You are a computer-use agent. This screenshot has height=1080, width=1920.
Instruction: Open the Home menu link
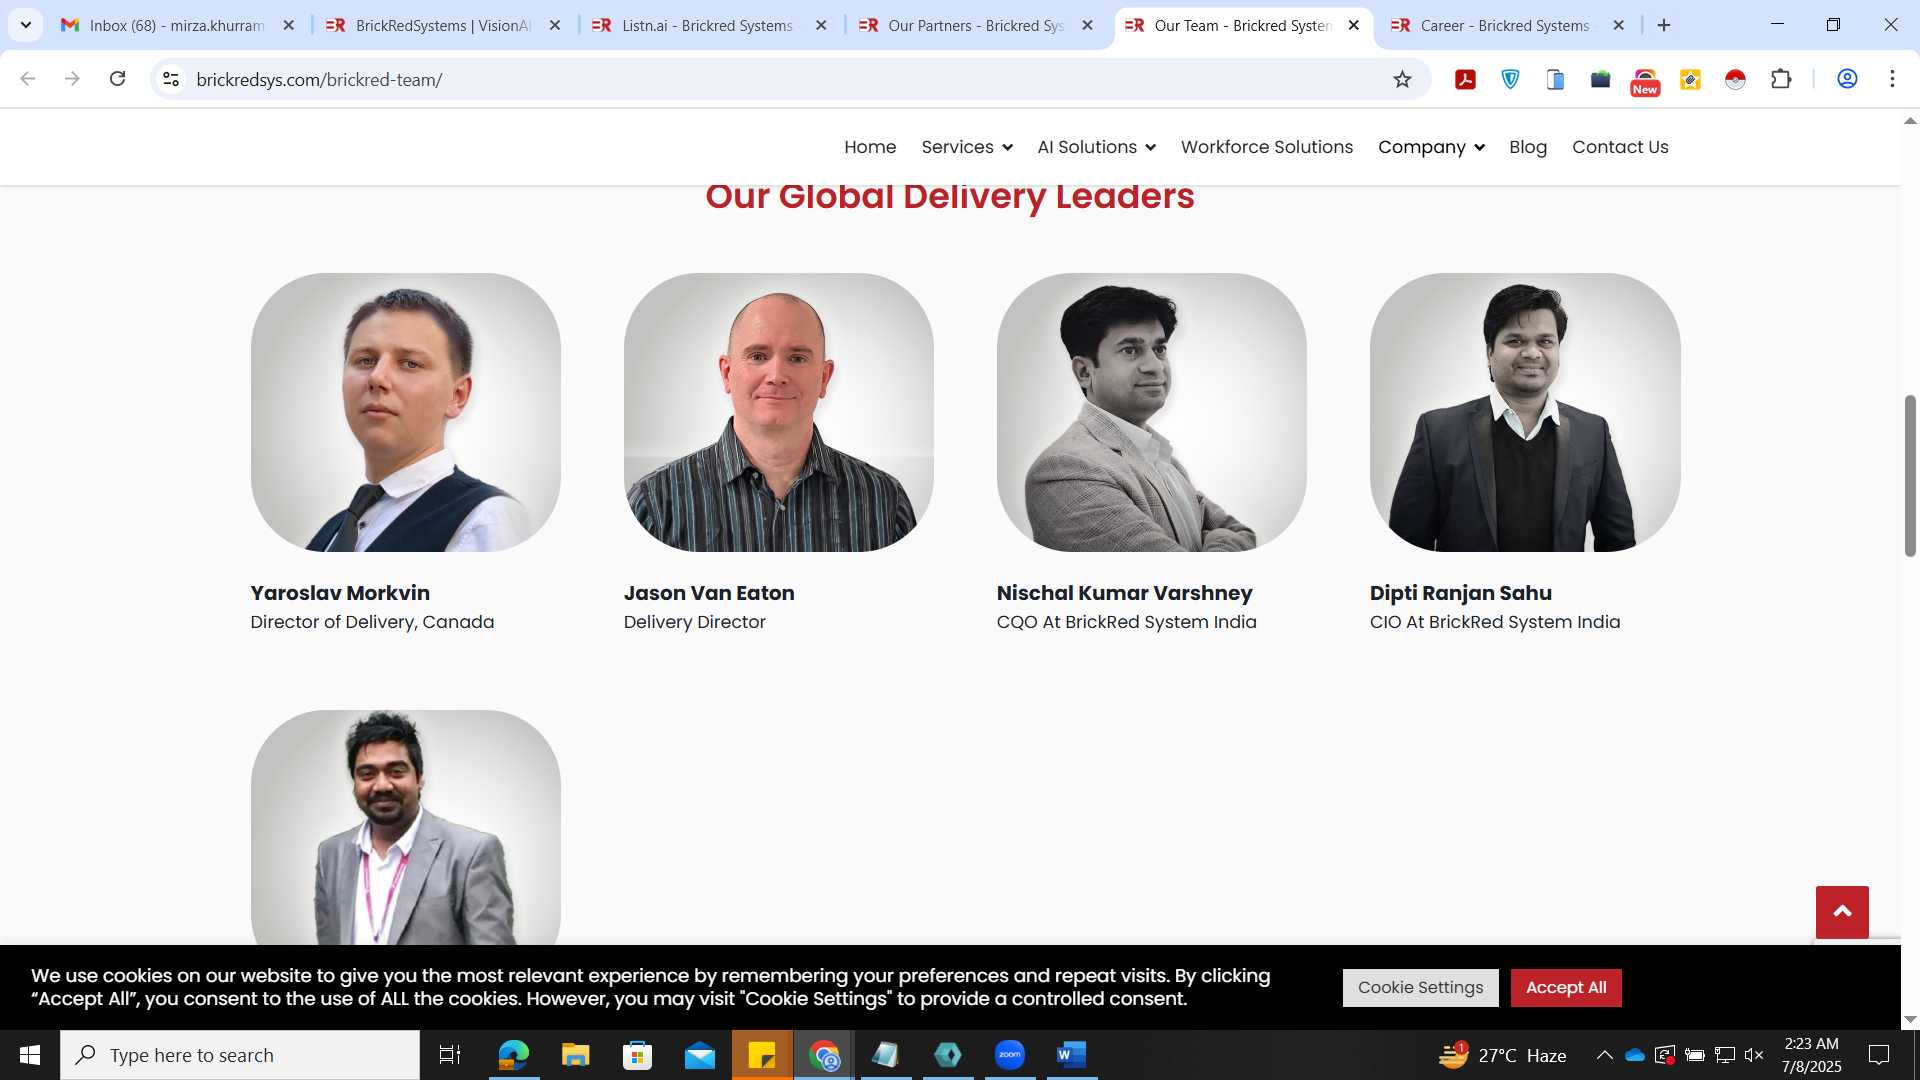870,147
